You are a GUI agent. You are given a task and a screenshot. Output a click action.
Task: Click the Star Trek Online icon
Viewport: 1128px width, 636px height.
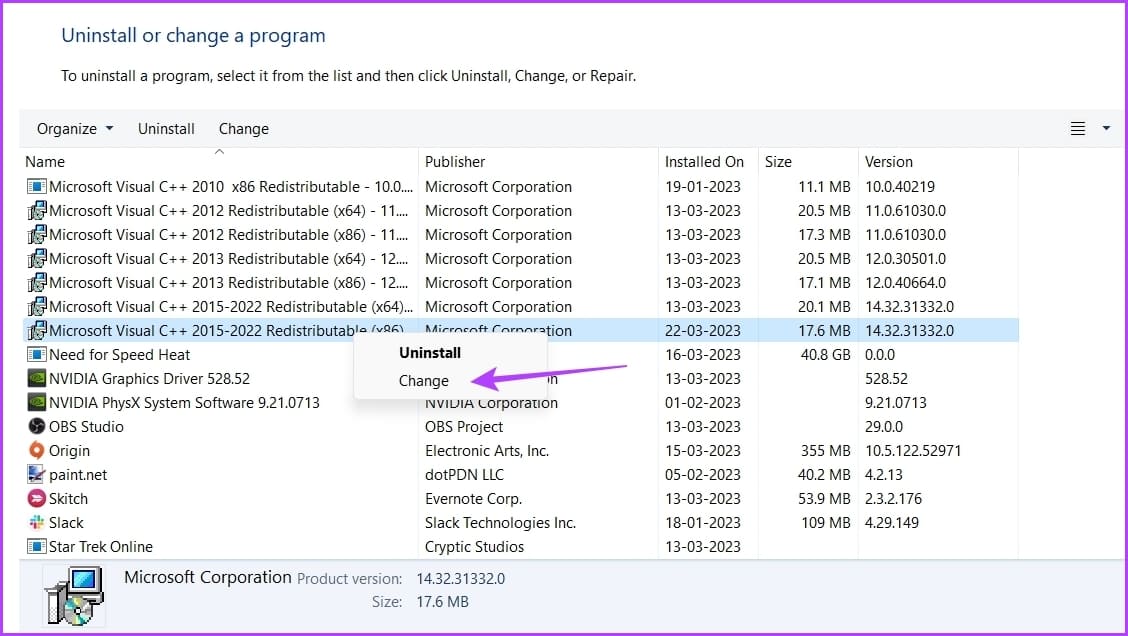click(x=36, y=547)
